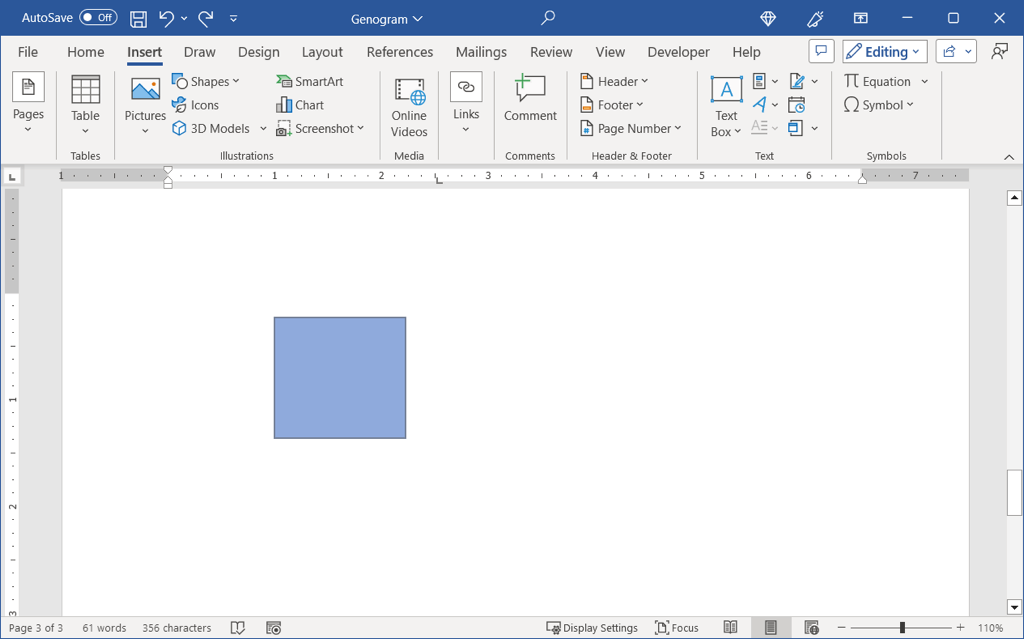Open the Editing mode button
Image resolution: width=1024 pixels, height=639 pixels.
click(x=884, y=52)
